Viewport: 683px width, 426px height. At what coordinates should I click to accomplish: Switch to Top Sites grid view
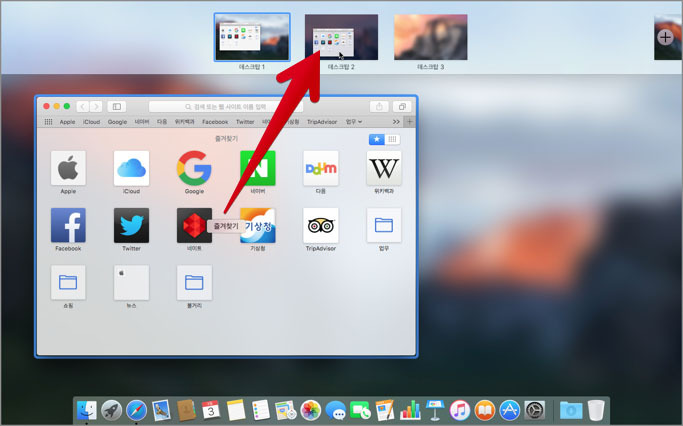coord(392,139)
